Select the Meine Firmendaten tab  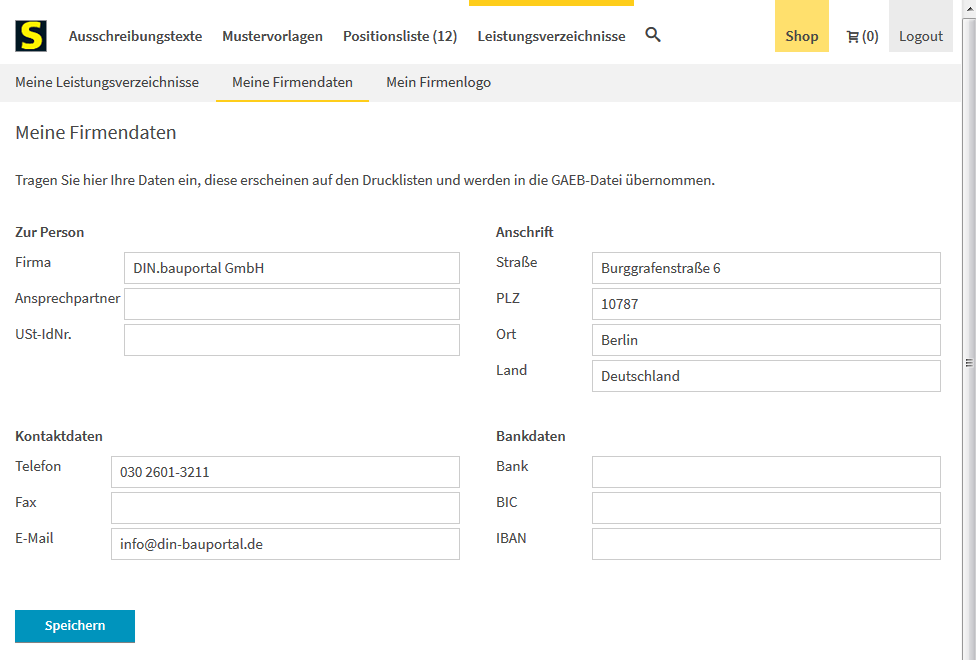[291, 82]
